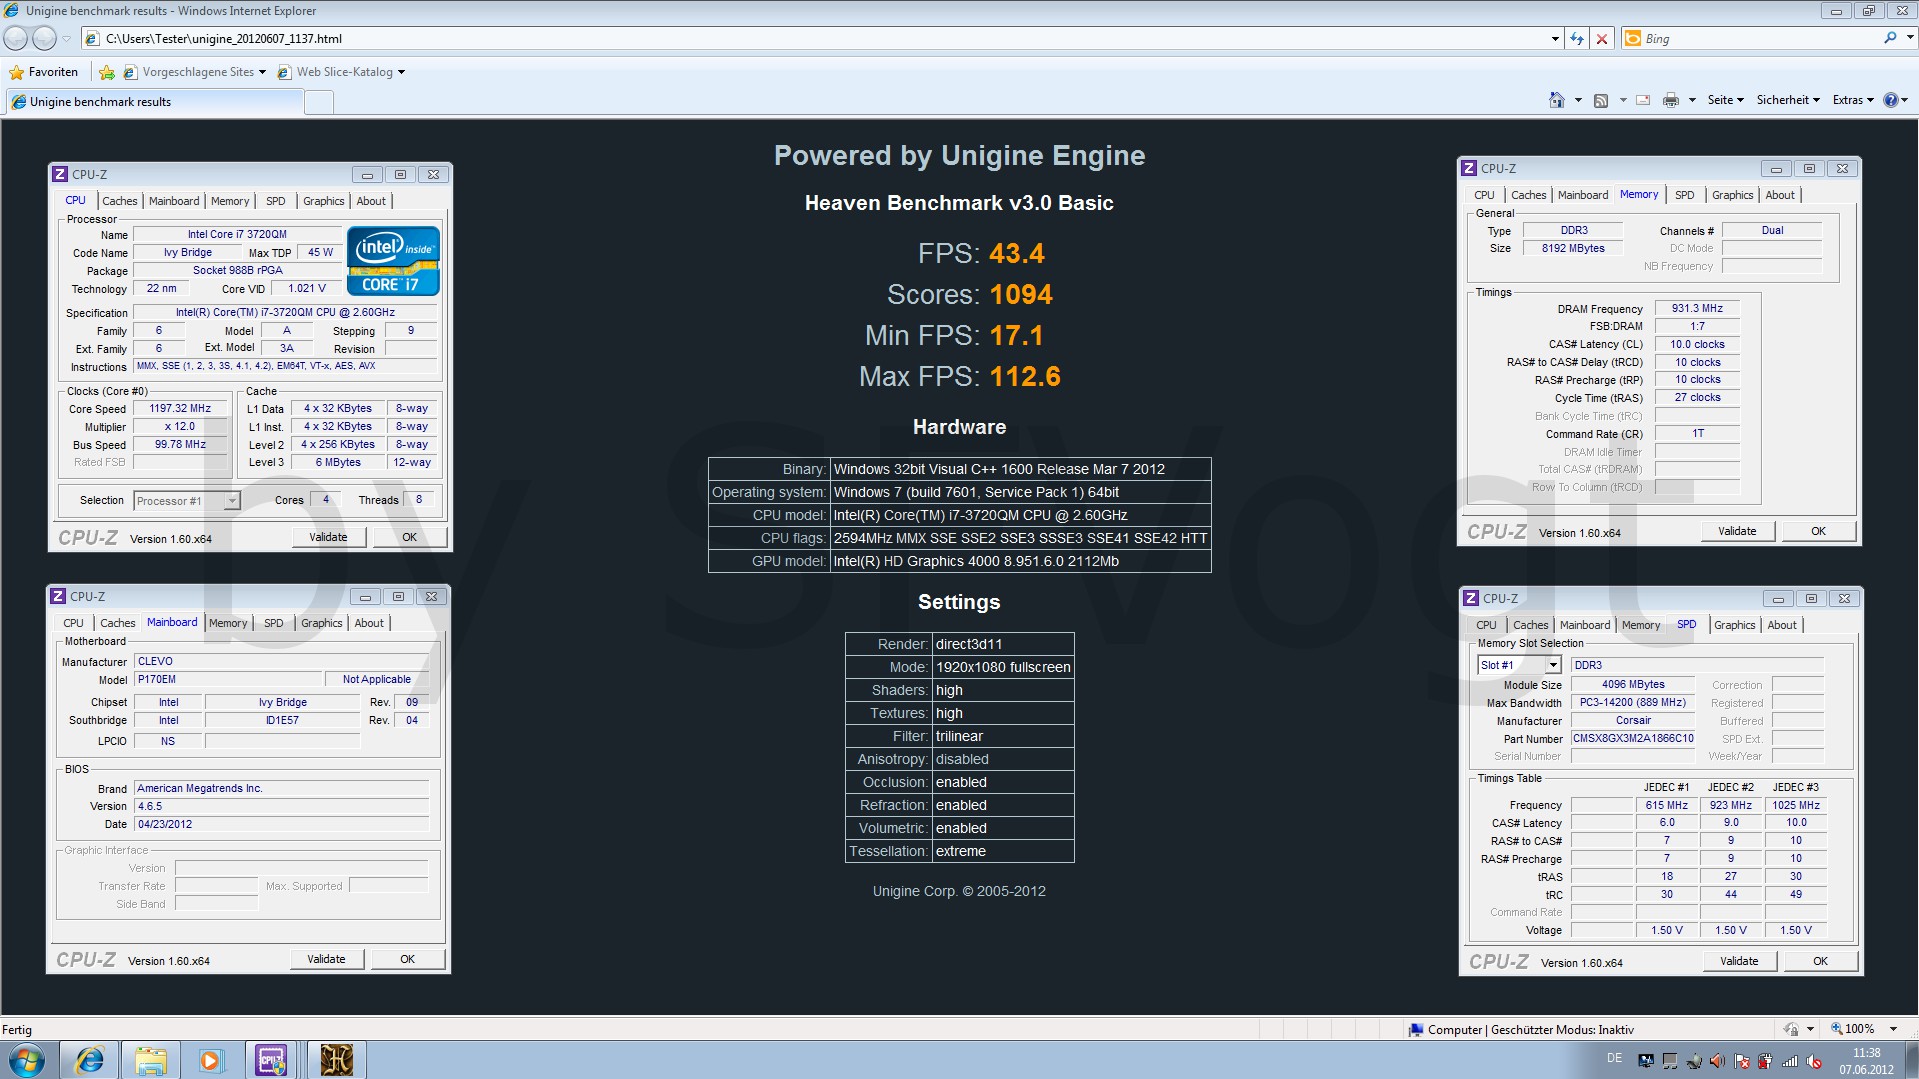Click the zoom magnifier icon in status bar
This screenshot has height=1079, width=1919.
1836,1029
